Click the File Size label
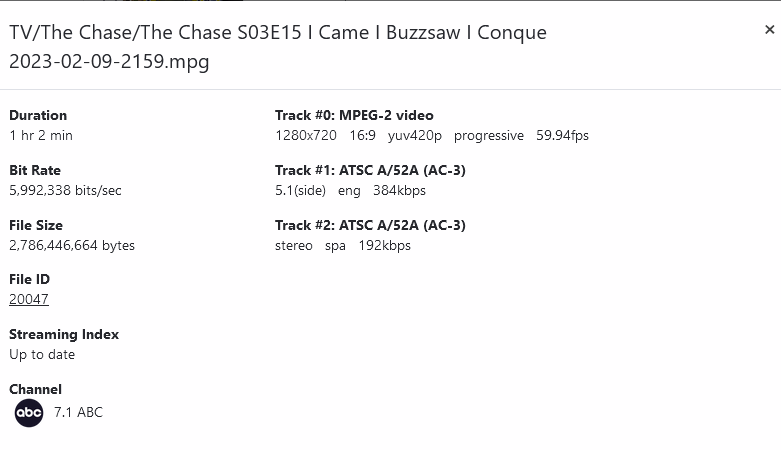This screenshot has width=781, height=450. pyautogui.click(x=36, y=225)
